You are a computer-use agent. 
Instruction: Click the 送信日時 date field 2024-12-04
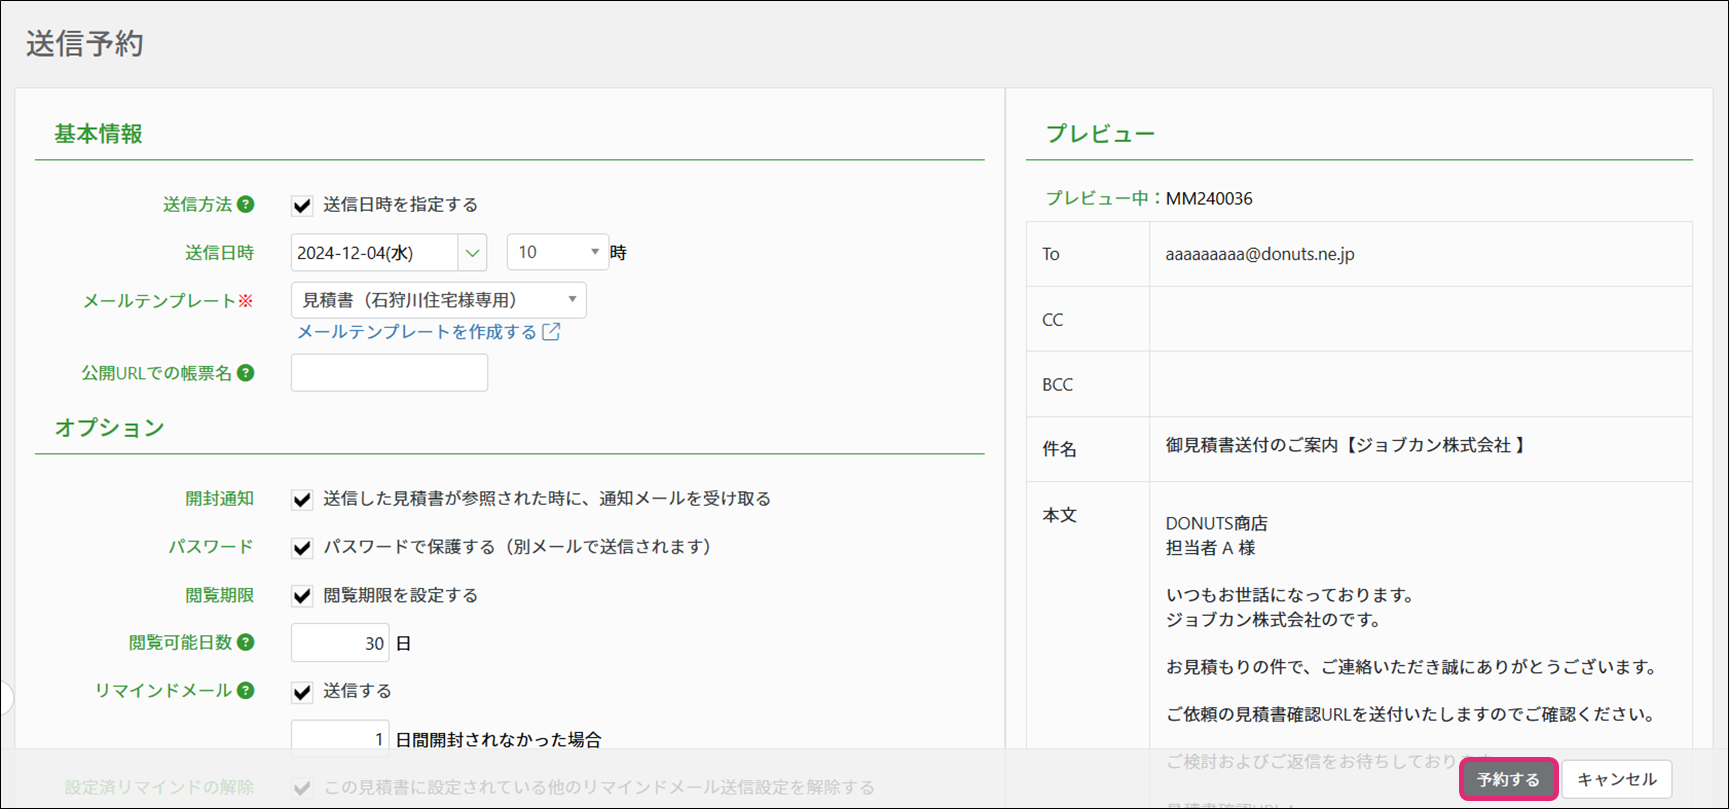click(x=374, y=253)
